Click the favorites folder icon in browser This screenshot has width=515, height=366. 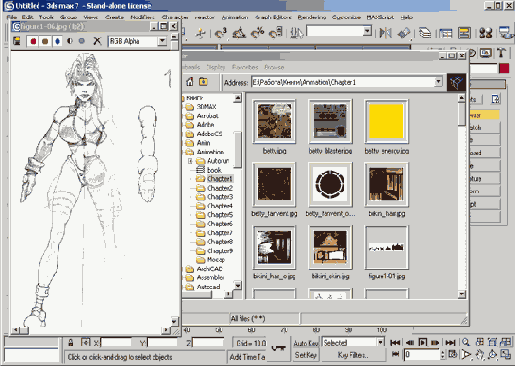[x=203, y=82]
